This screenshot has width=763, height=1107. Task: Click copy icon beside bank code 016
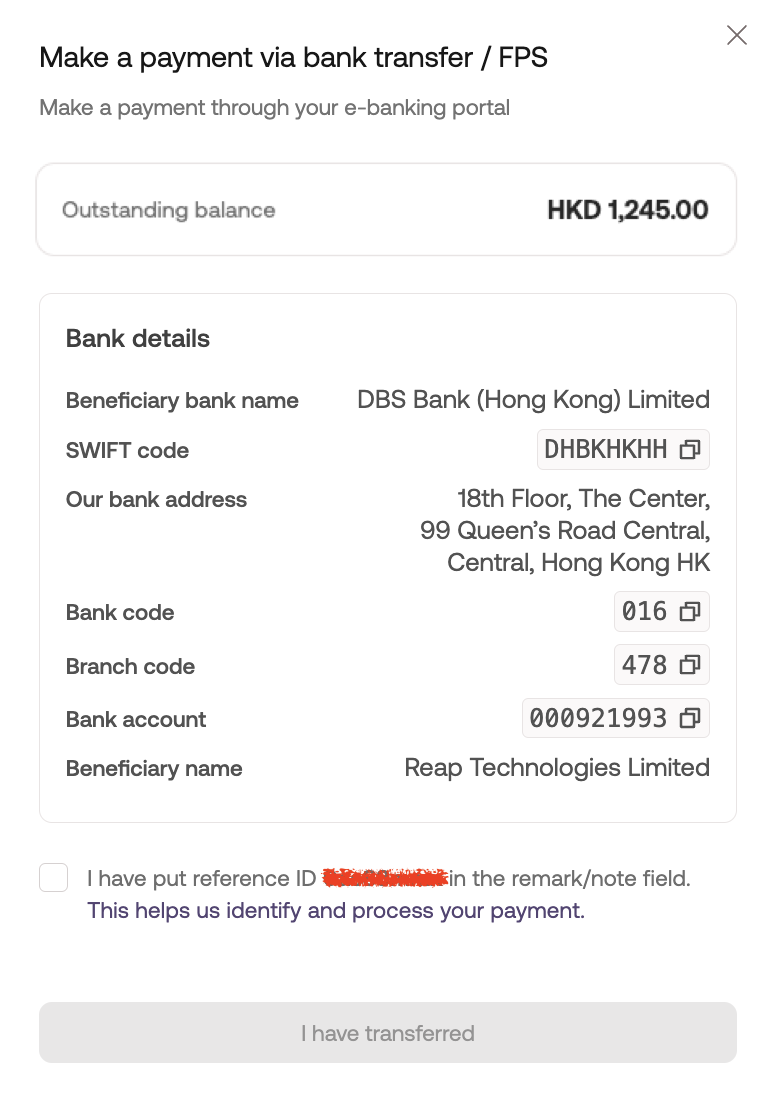pyautogui.click(x=689, y=612)
